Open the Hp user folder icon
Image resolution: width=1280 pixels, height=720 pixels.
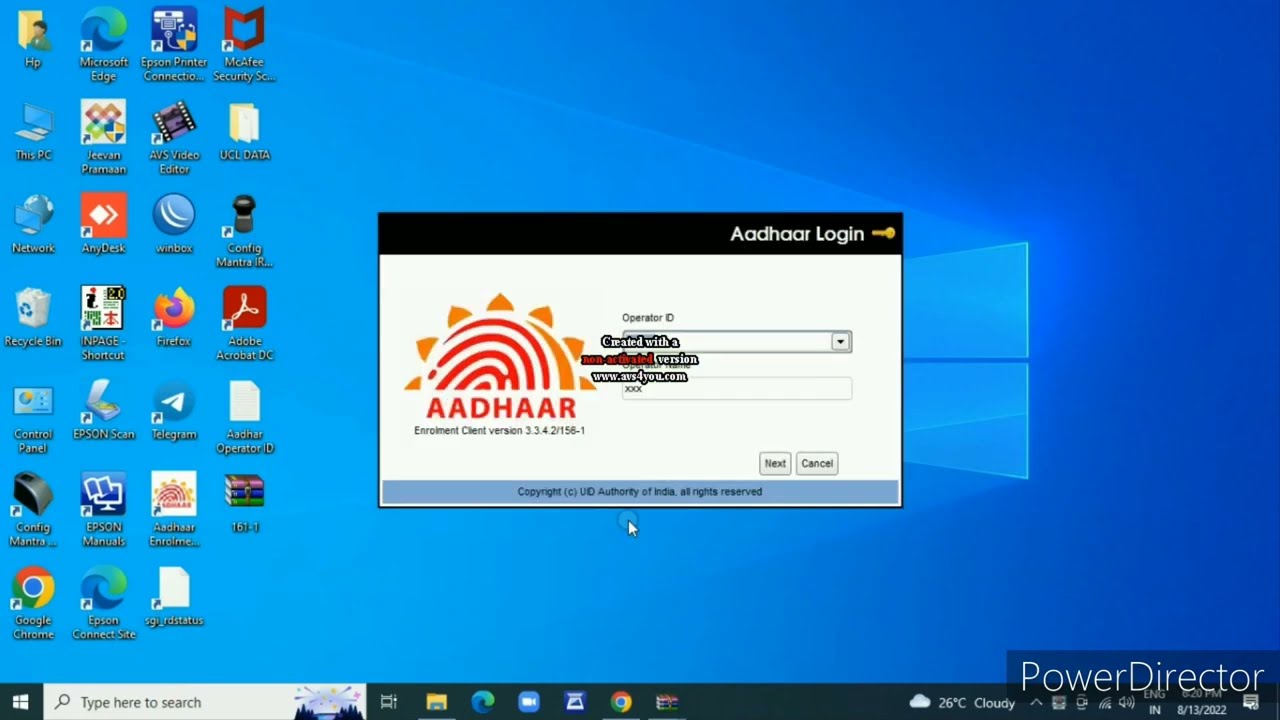point(33,39)
